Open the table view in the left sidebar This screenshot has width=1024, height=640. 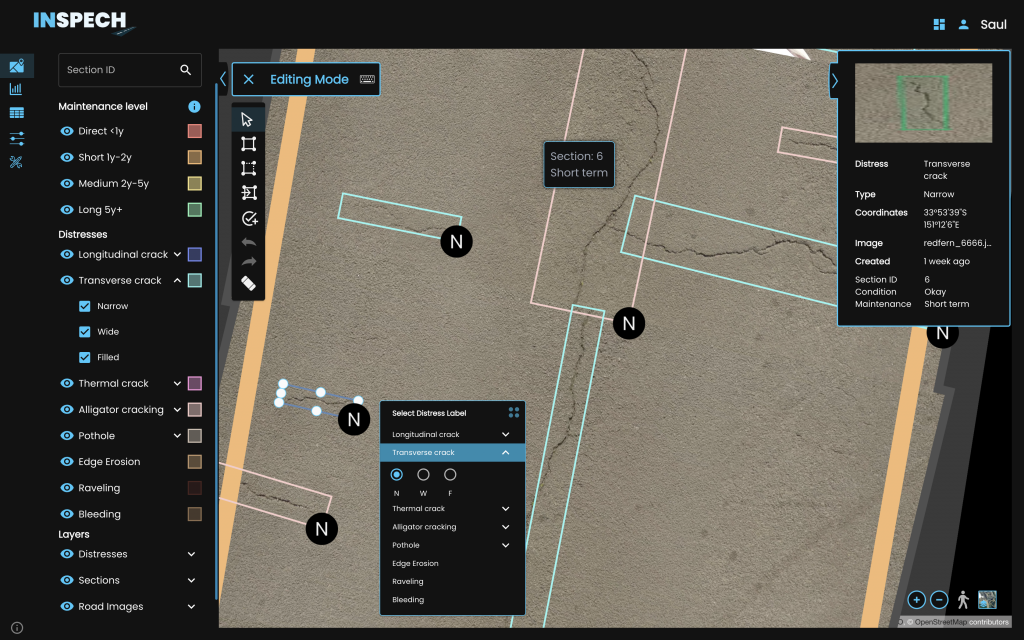click(x=16, y=113)
